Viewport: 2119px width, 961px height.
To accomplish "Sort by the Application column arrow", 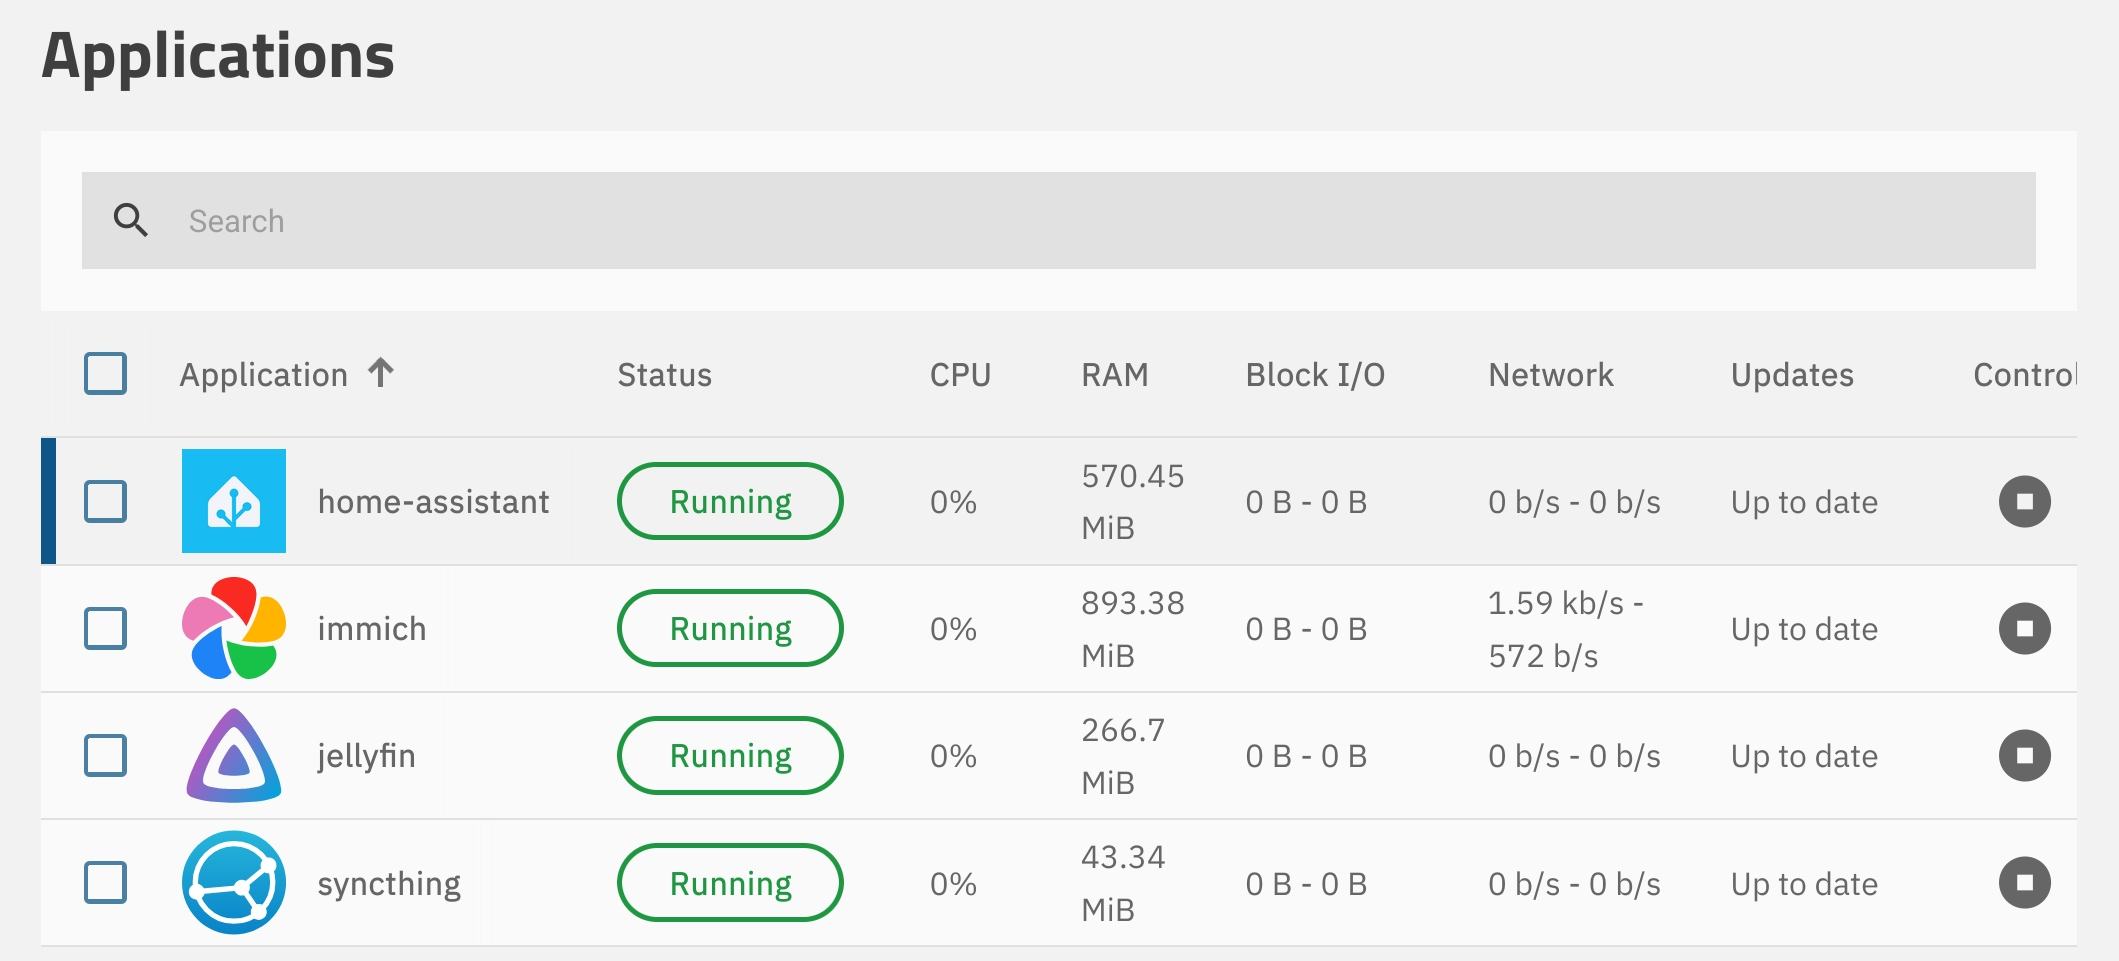I will [381, 373].
